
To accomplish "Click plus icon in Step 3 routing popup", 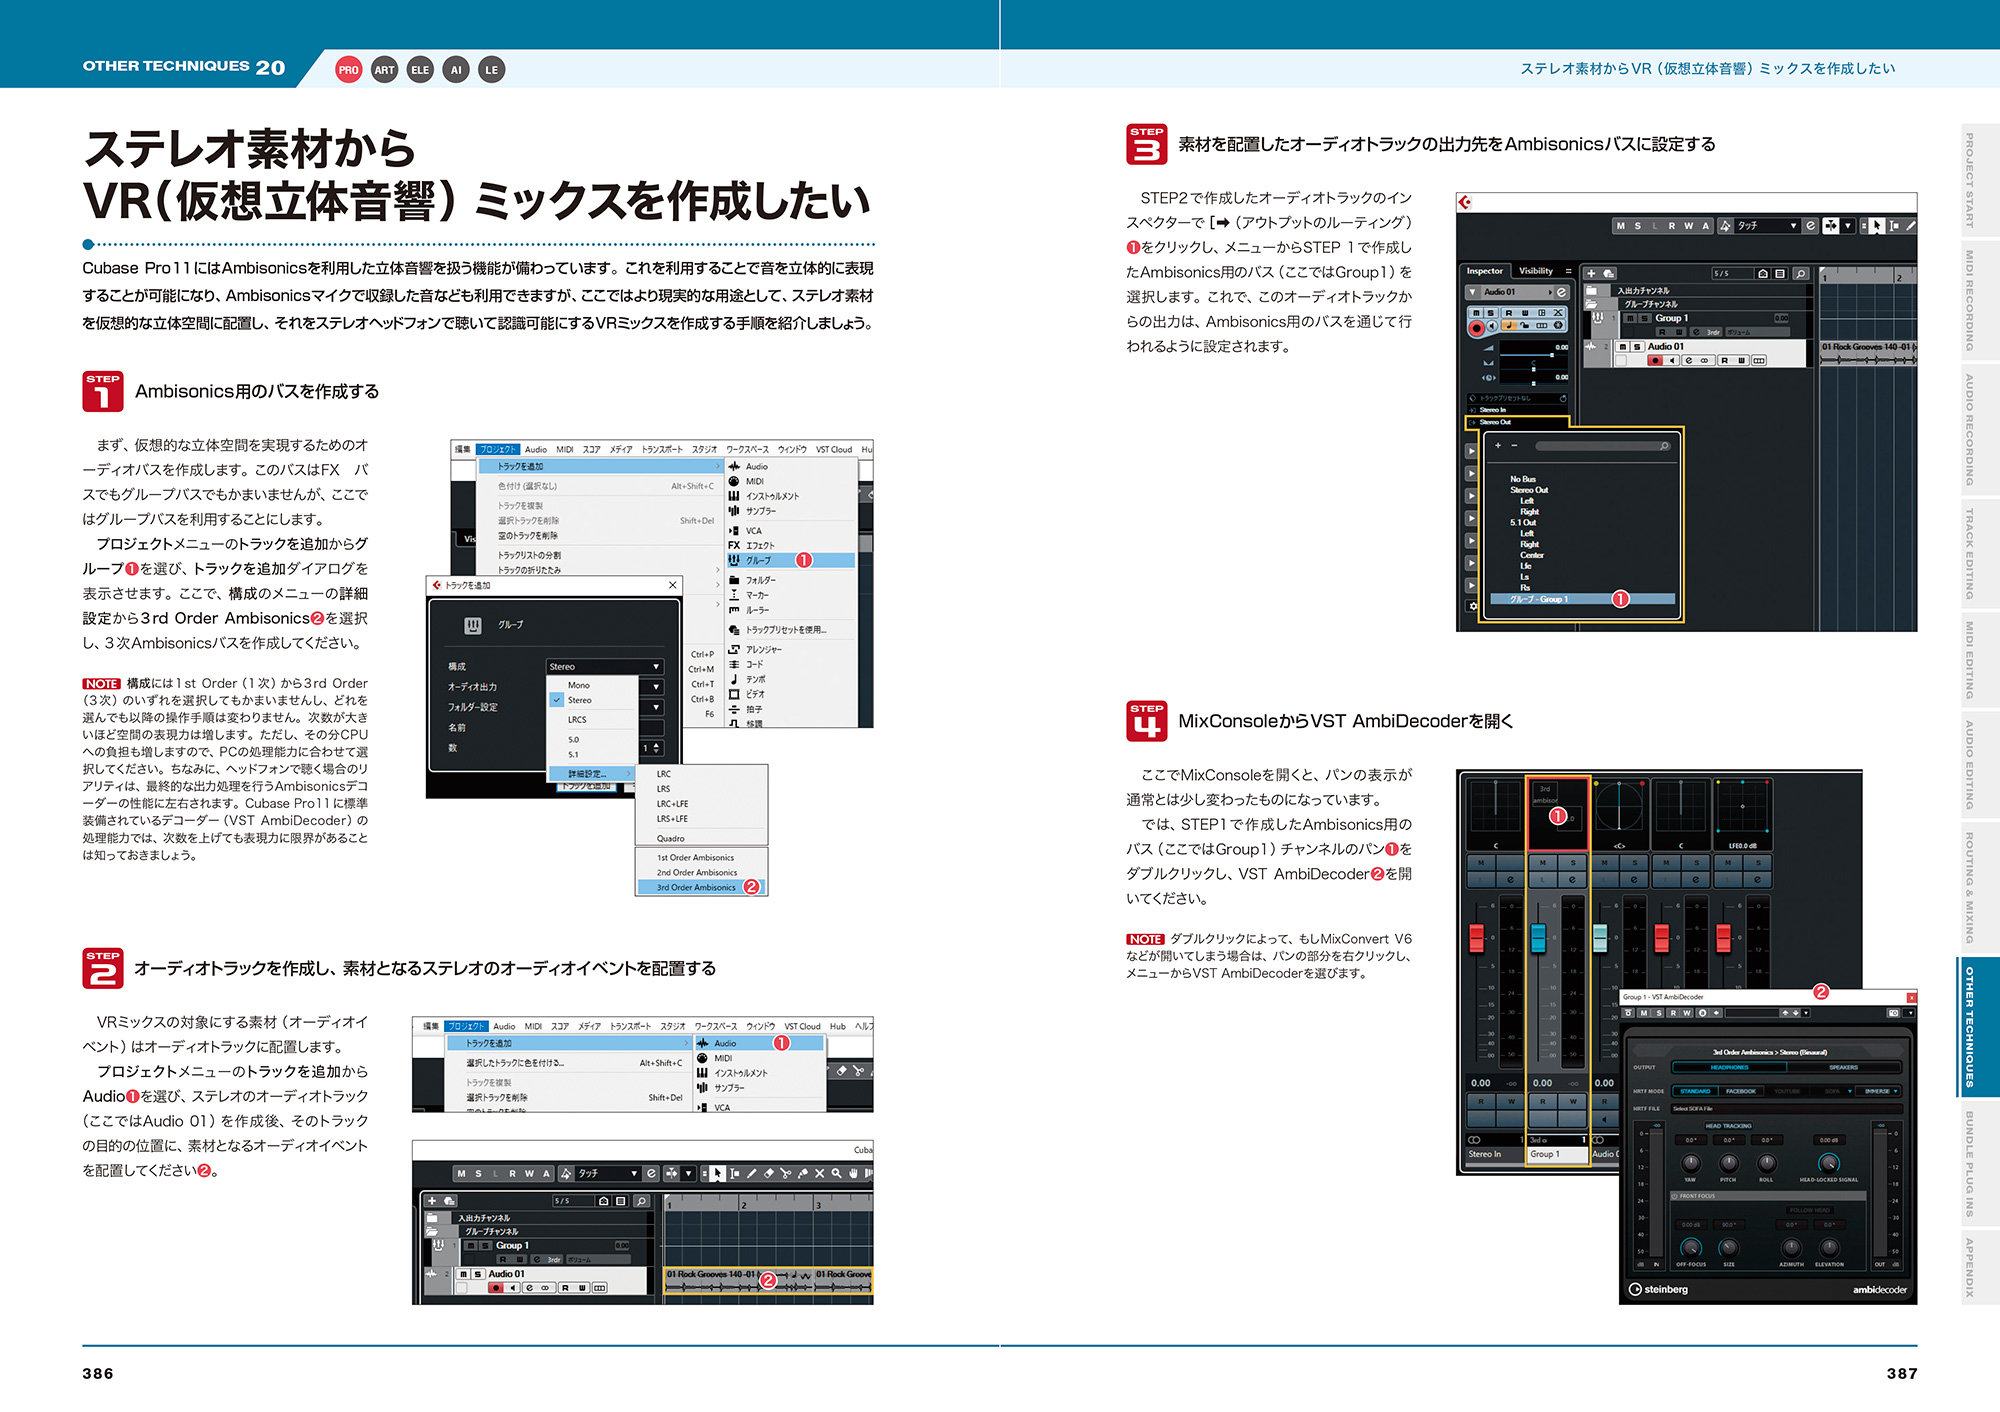I will (x=1497, y=446).
